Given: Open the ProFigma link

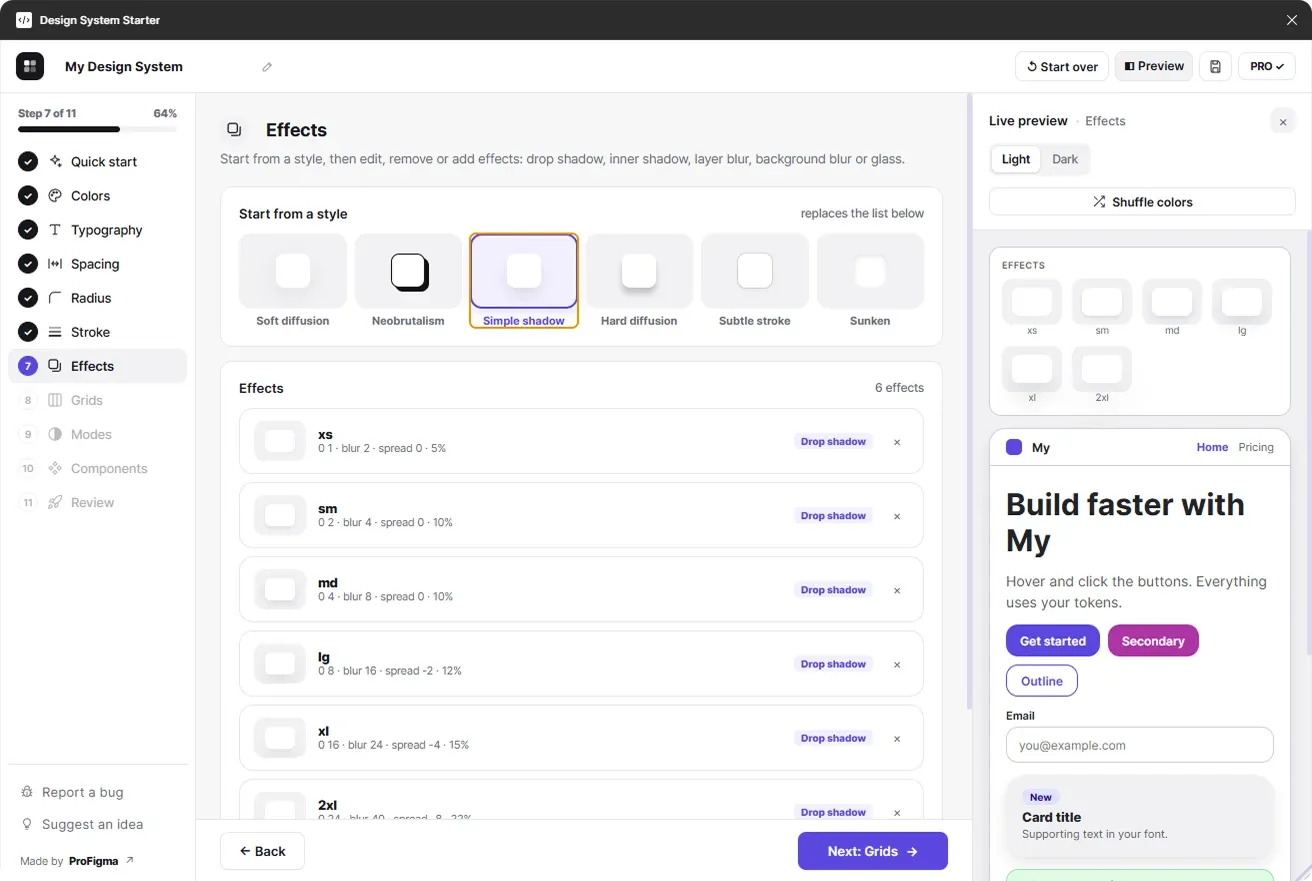Looking at the screenshot, I should [101, 861].
